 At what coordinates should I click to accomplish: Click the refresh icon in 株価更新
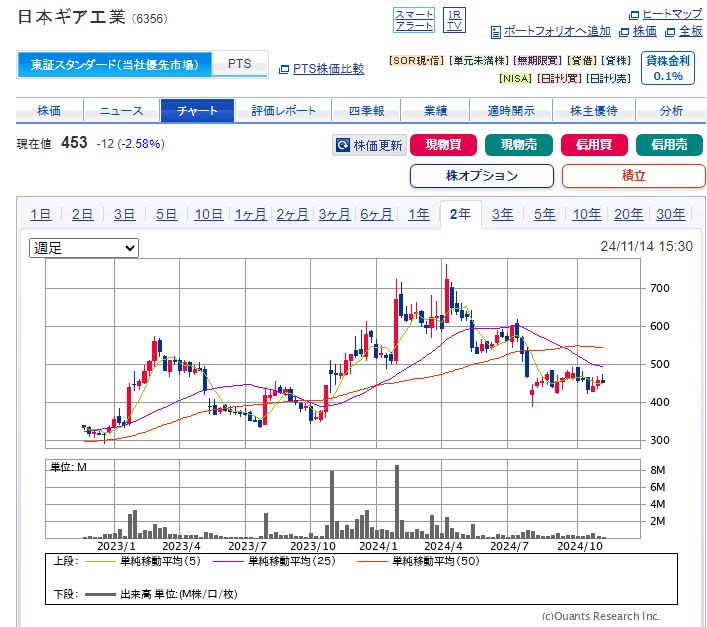pyautogui.click(x=343, y=145)
